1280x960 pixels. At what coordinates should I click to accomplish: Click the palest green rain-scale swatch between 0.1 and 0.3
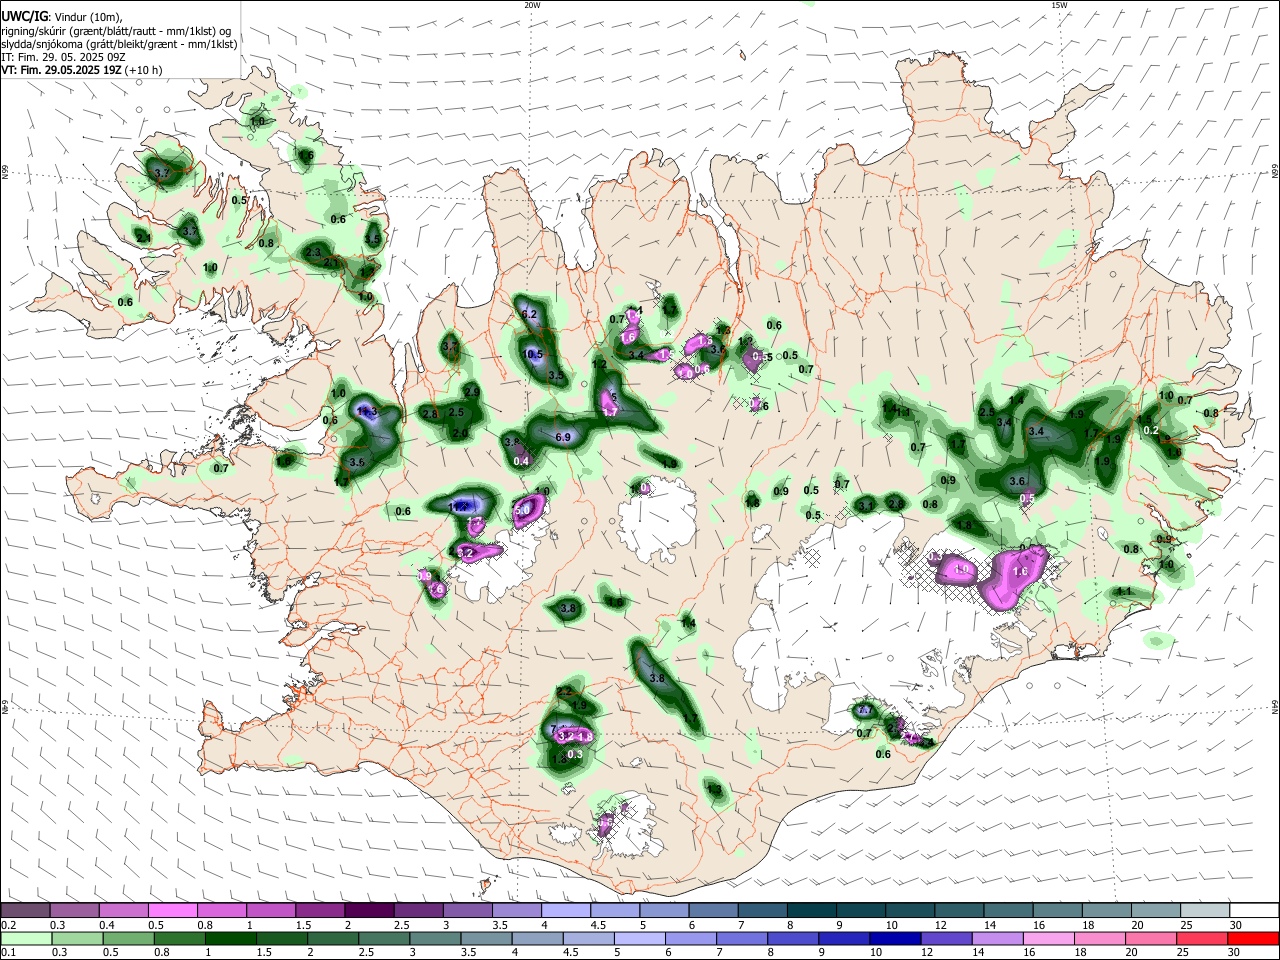point(25,938)
